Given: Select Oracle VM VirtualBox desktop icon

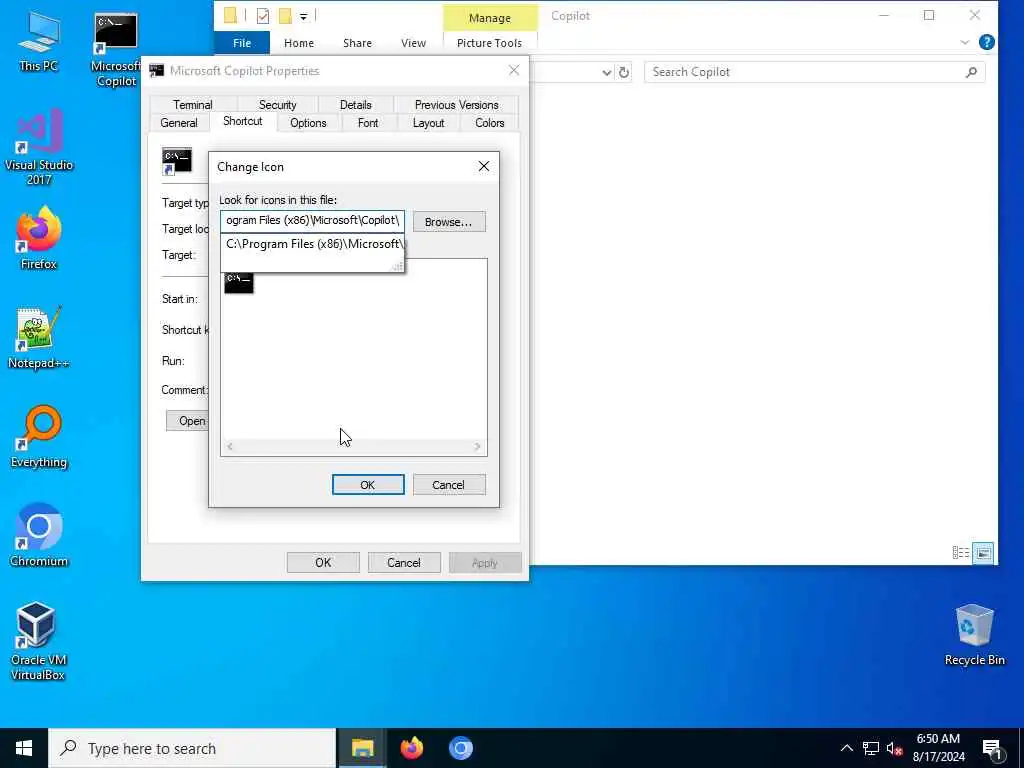Looking at the screenshot, I should point(37,641).
